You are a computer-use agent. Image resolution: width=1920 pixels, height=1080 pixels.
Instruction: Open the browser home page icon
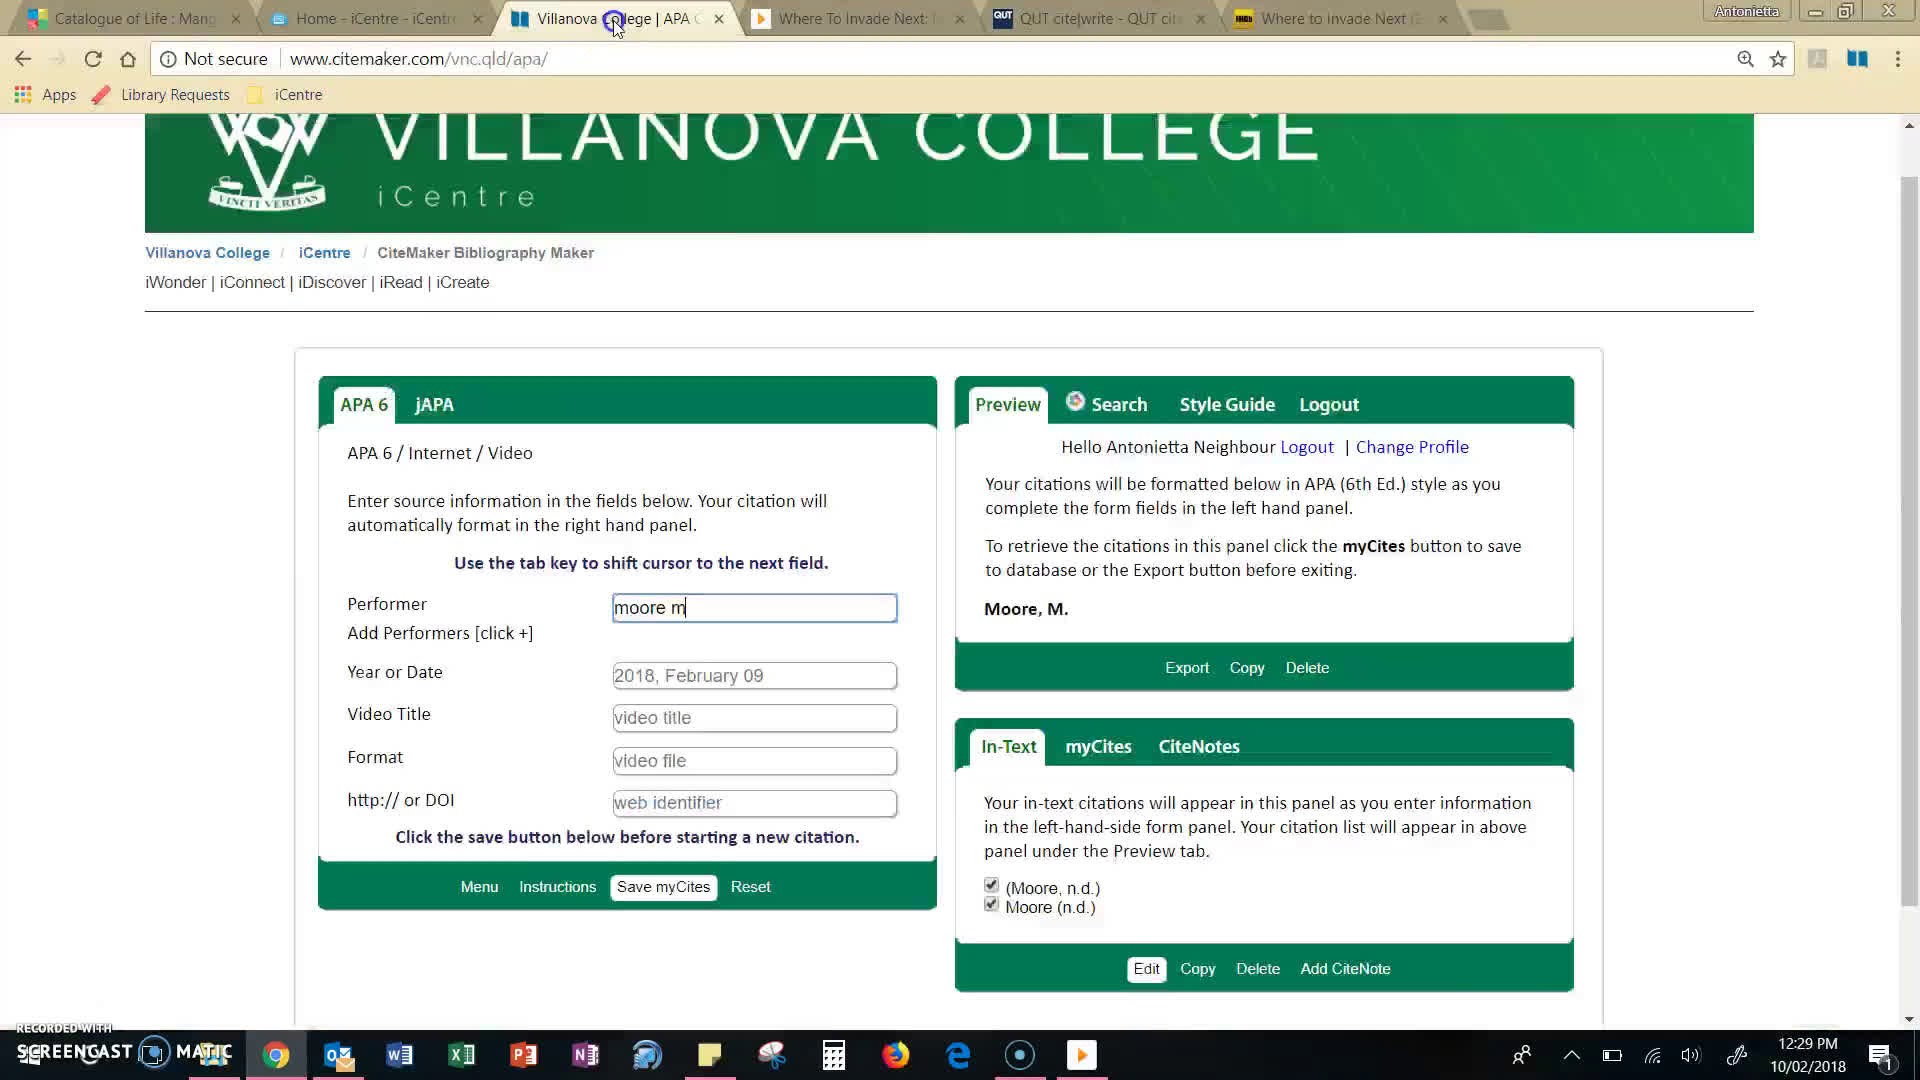128,59
